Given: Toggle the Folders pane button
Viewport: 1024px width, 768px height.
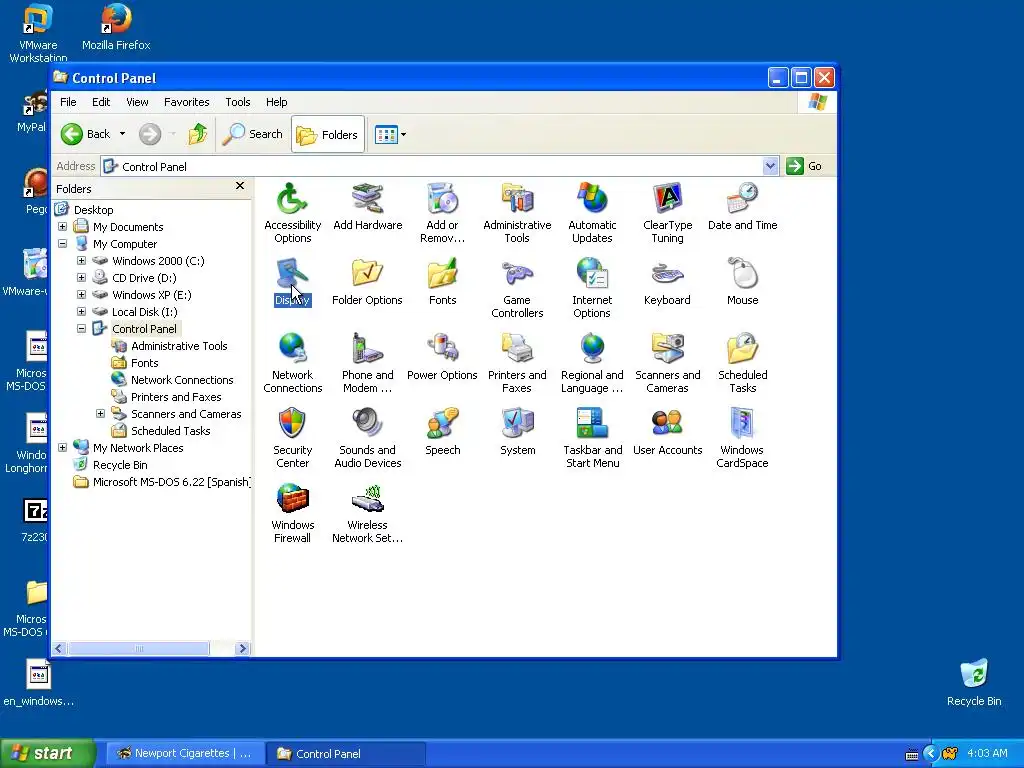Looking at the screenshot, I should [328, 135].
